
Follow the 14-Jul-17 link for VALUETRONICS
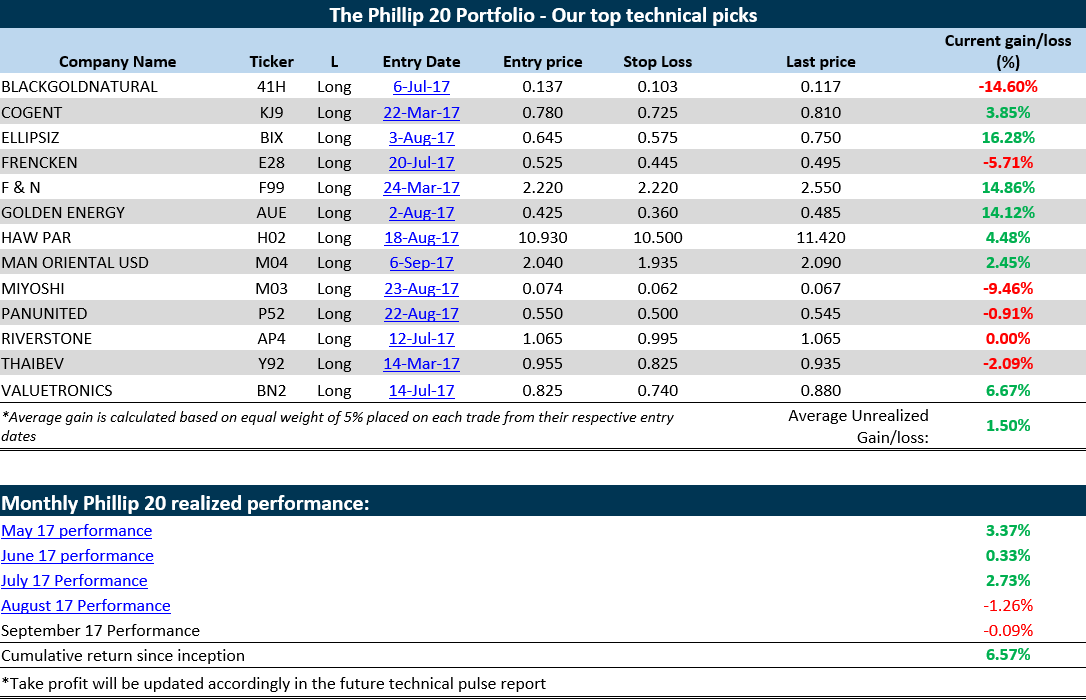pos(421,391)
